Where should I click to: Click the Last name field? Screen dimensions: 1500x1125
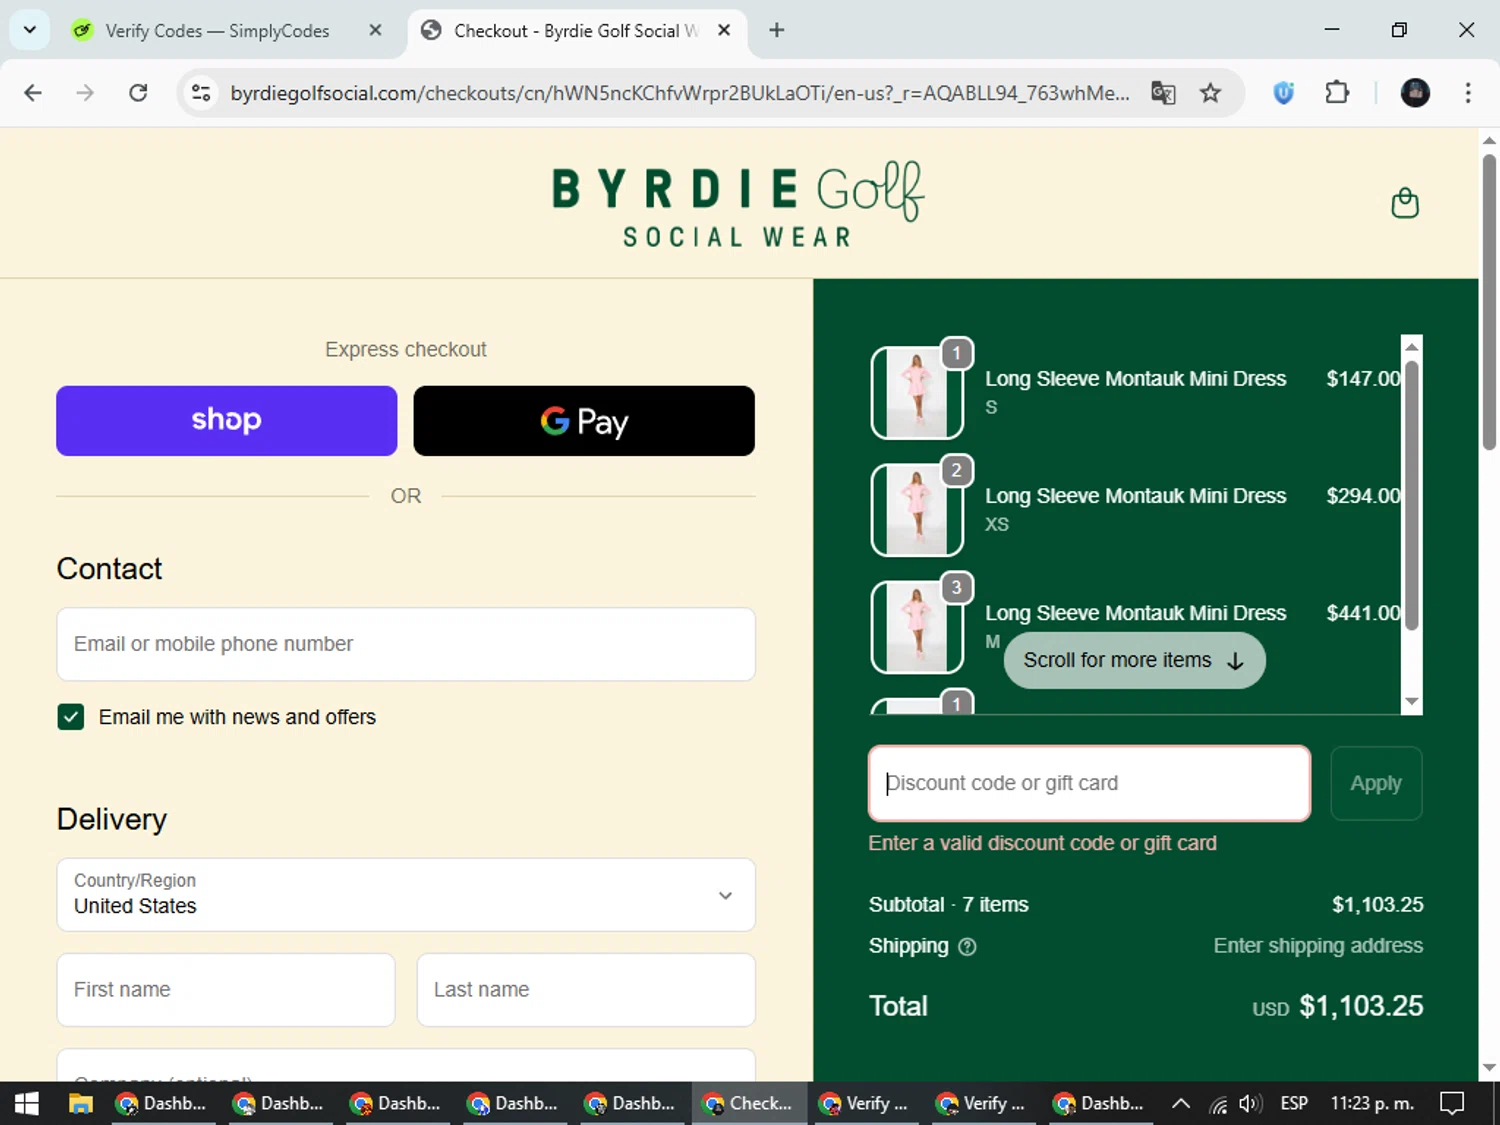pyautogui.click(x=586, y=990)
